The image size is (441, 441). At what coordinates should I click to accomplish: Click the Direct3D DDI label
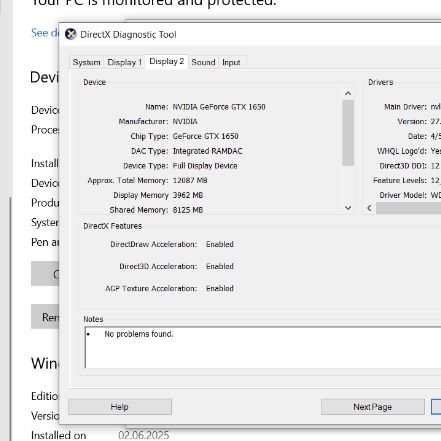[403, 166]
